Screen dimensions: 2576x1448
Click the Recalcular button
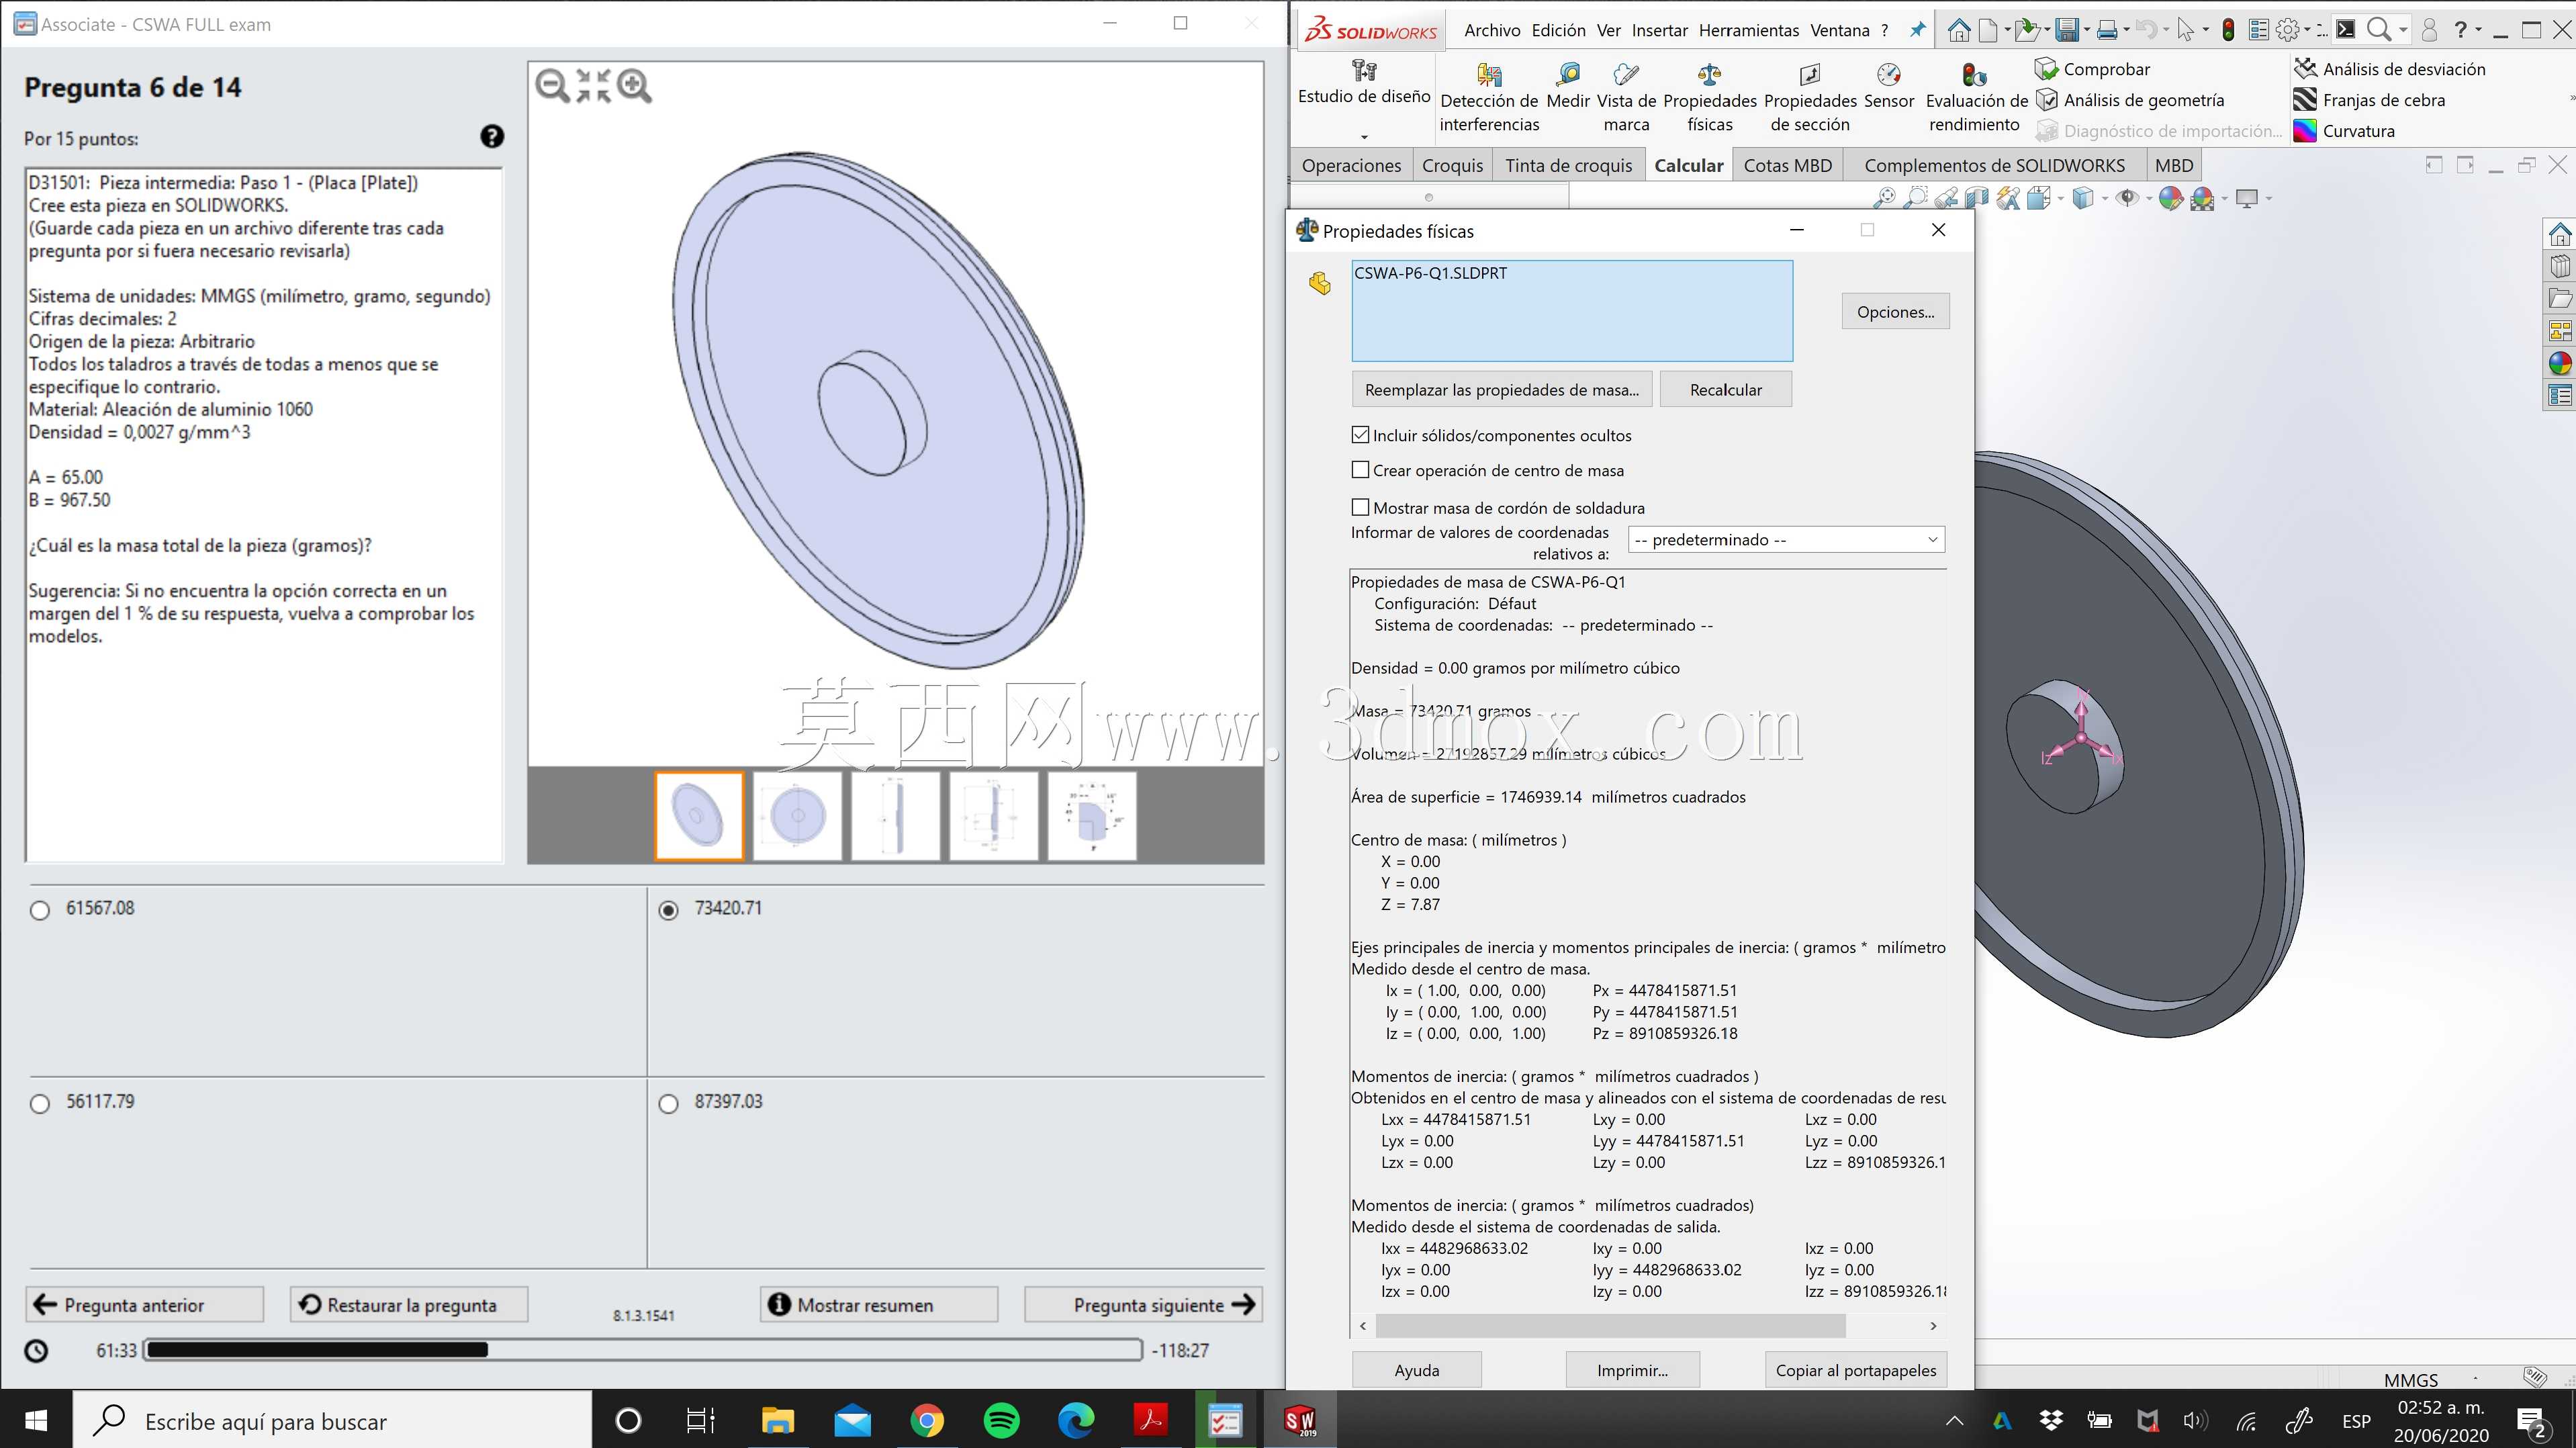click(x=1725, y=390)
